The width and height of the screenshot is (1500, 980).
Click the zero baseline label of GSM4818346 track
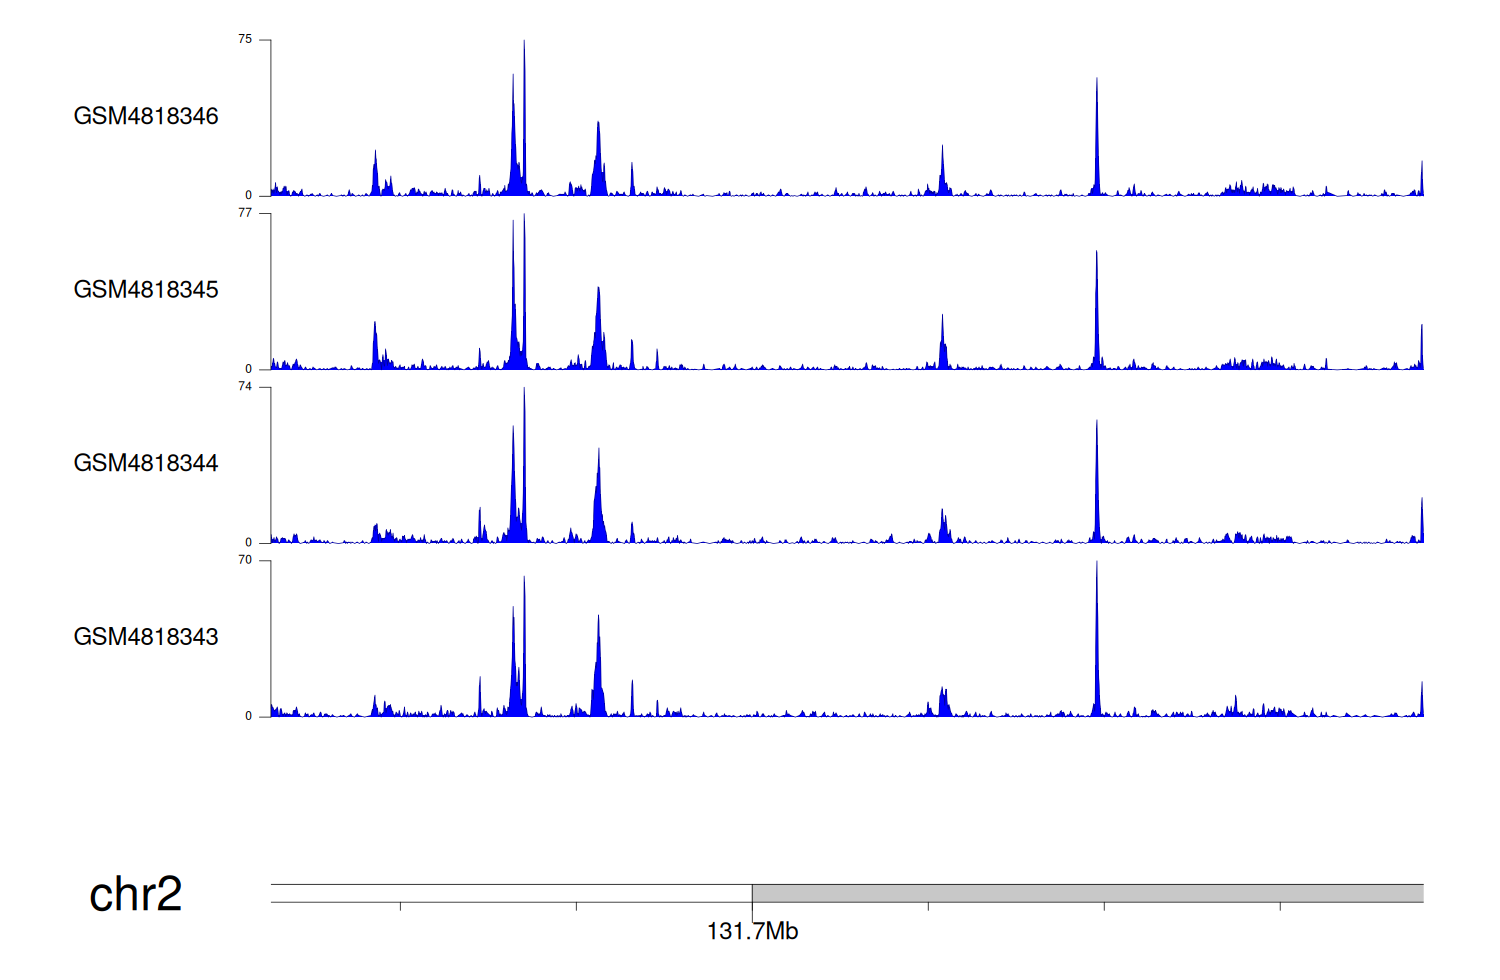(x=249, y=196)
